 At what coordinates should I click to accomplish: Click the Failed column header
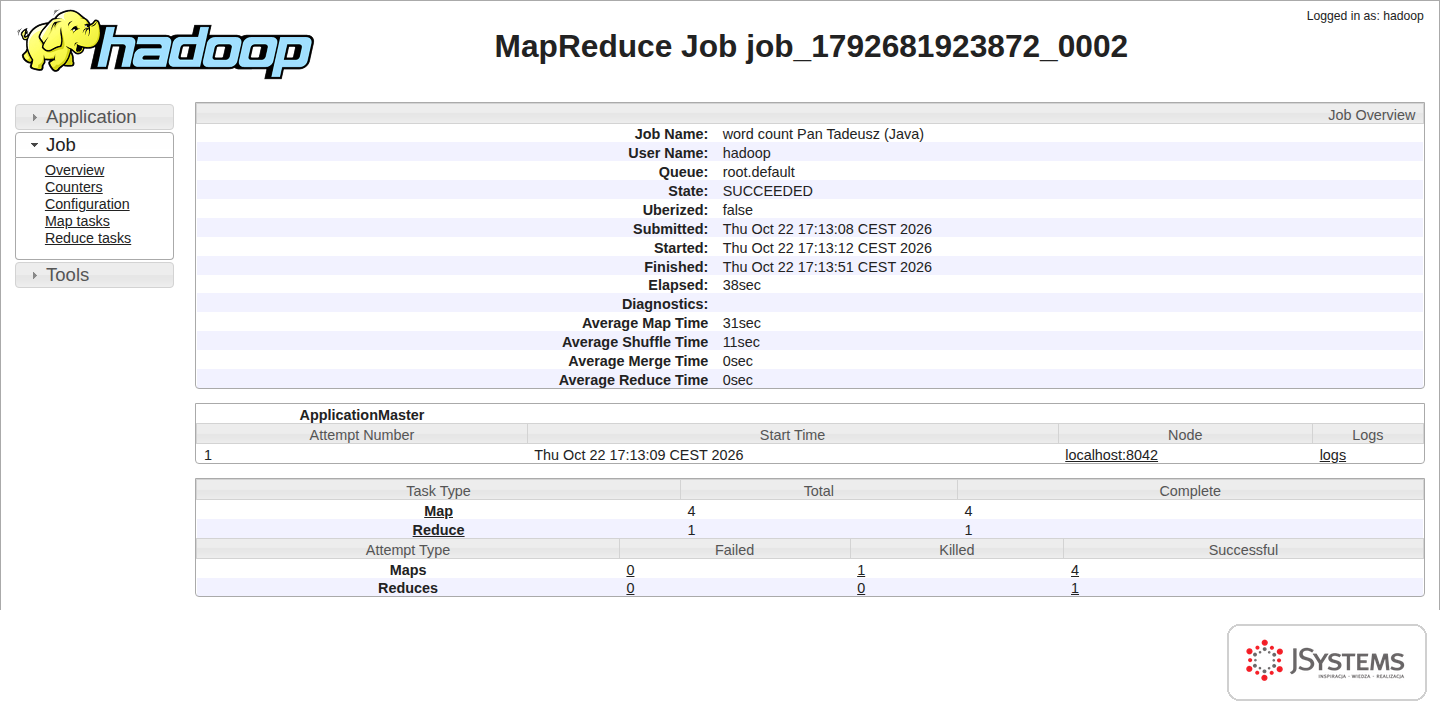coord(735,550)
